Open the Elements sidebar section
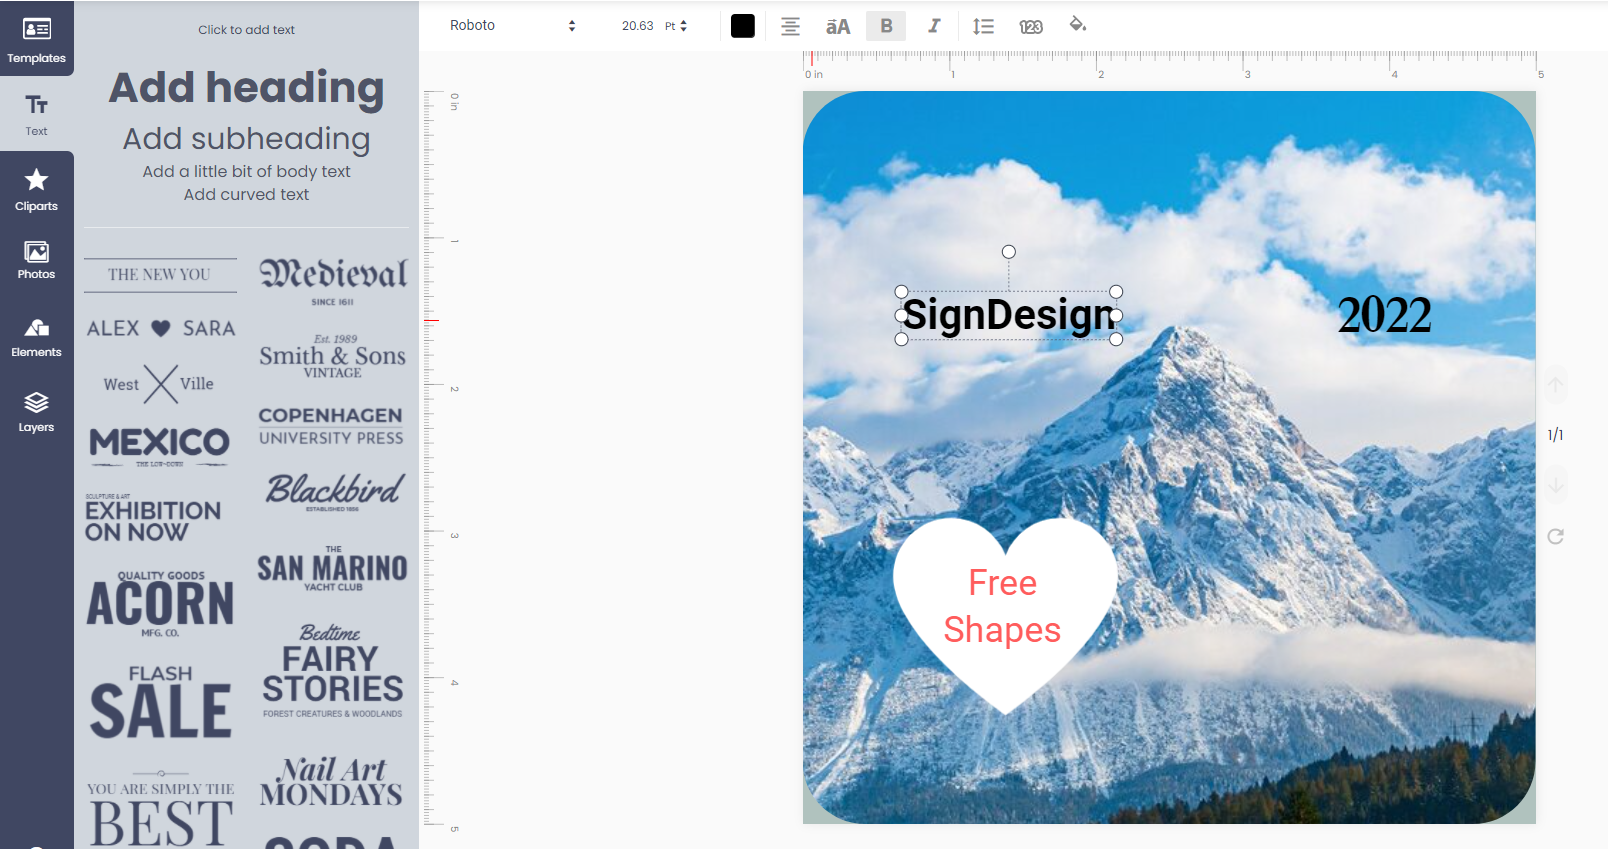The height and width of the screenshot is (849, 1608). click(x=36, y=338)
